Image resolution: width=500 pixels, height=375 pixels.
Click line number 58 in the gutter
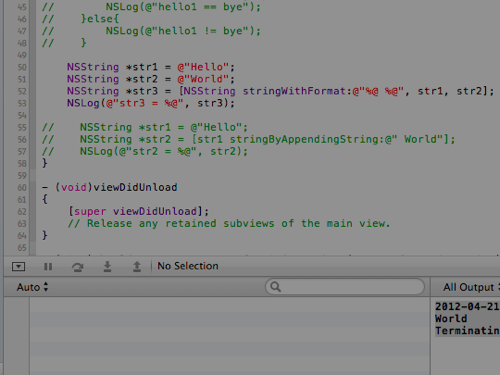[22, 164]
